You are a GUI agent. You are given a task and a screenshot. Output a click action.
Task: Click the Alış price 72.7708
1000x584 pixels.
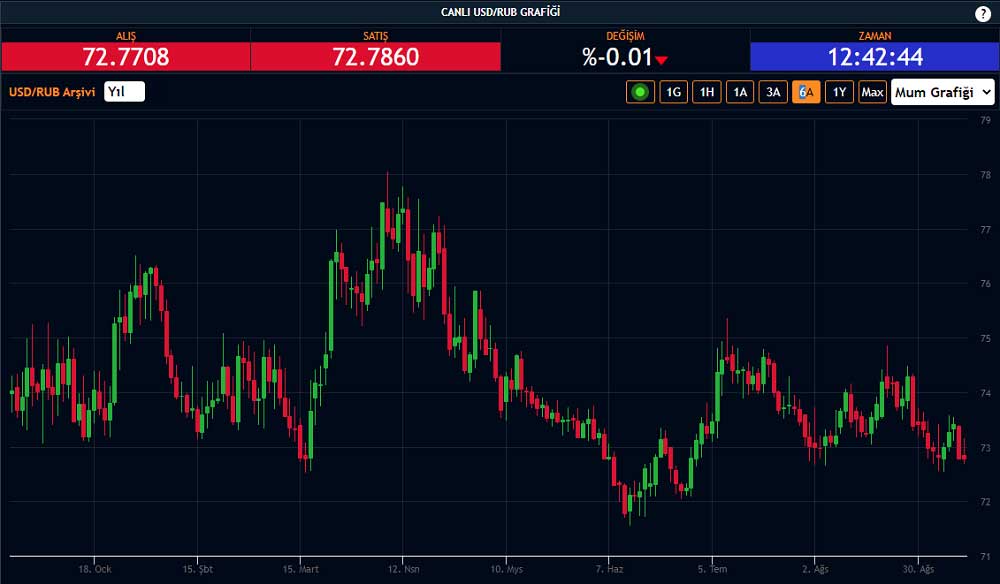tap(126, 57)
